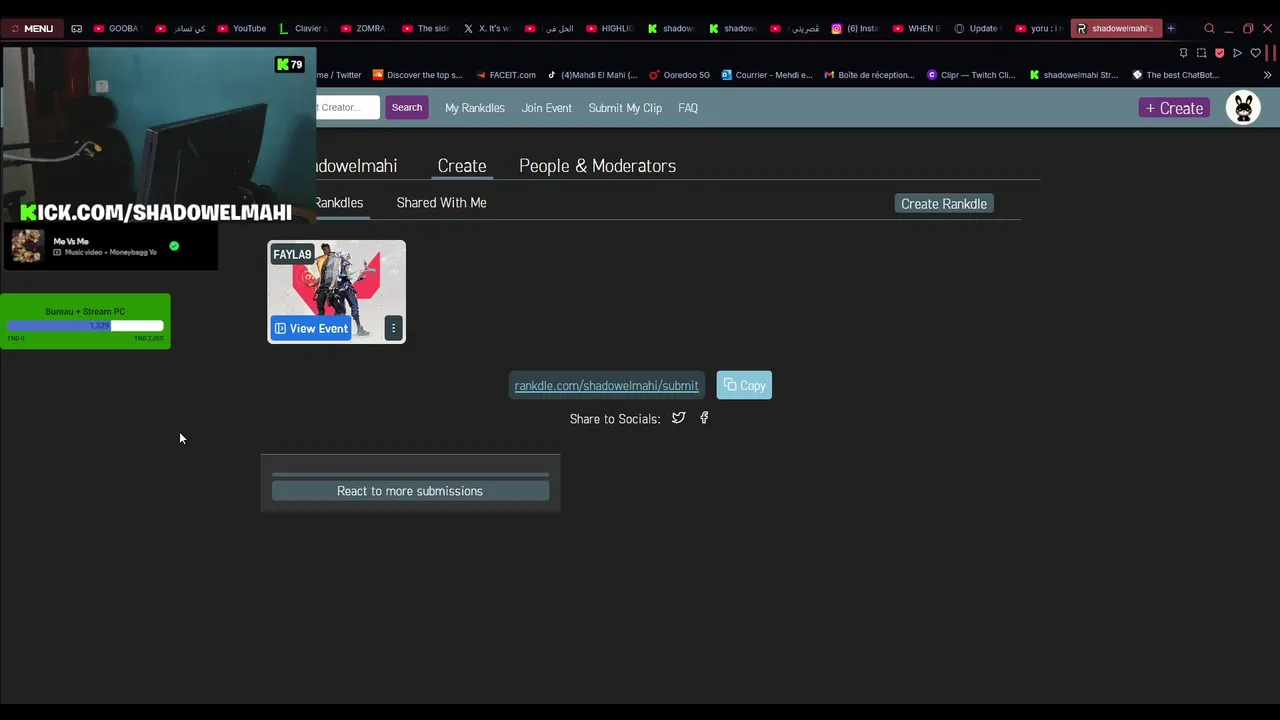Focus the creator search input field
This screenshot has width=1280, height=720.
pyautogui.click(x=348, y=107)
